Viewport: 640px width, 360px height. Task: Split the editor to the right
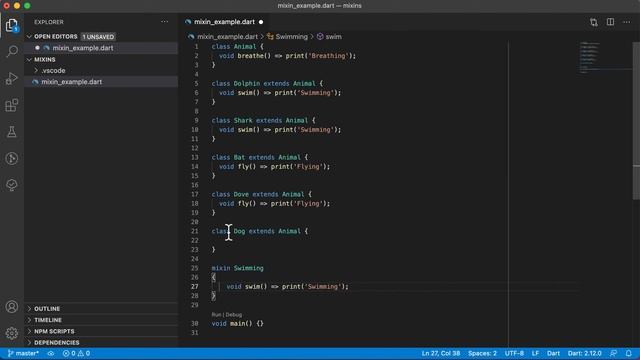[610, 22]
